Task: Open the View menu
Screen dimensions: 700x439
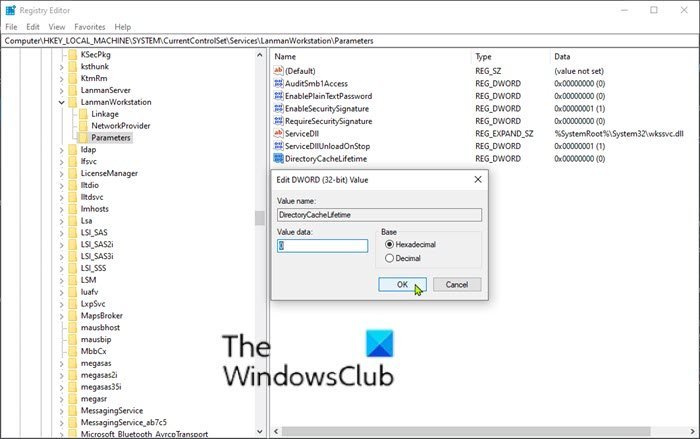Action: click(x=57, y=27)
